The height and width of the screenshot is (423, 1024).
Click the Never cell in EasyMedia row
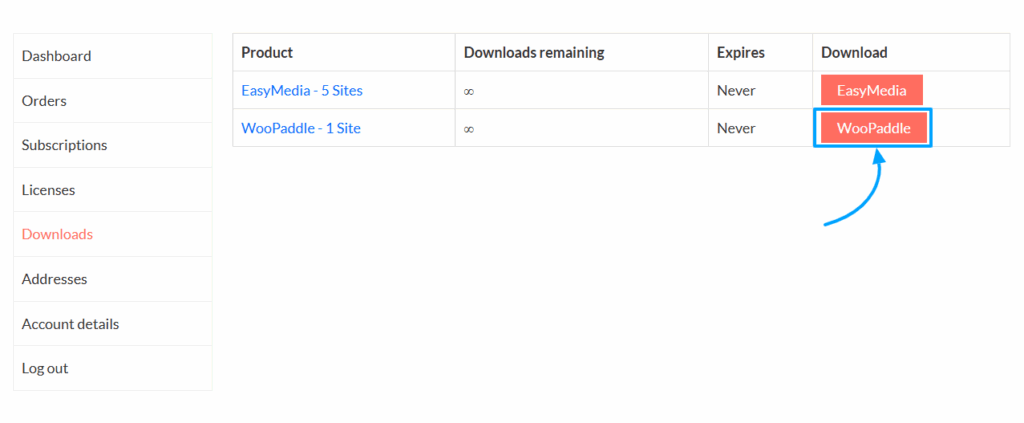(x=736, y=90)
